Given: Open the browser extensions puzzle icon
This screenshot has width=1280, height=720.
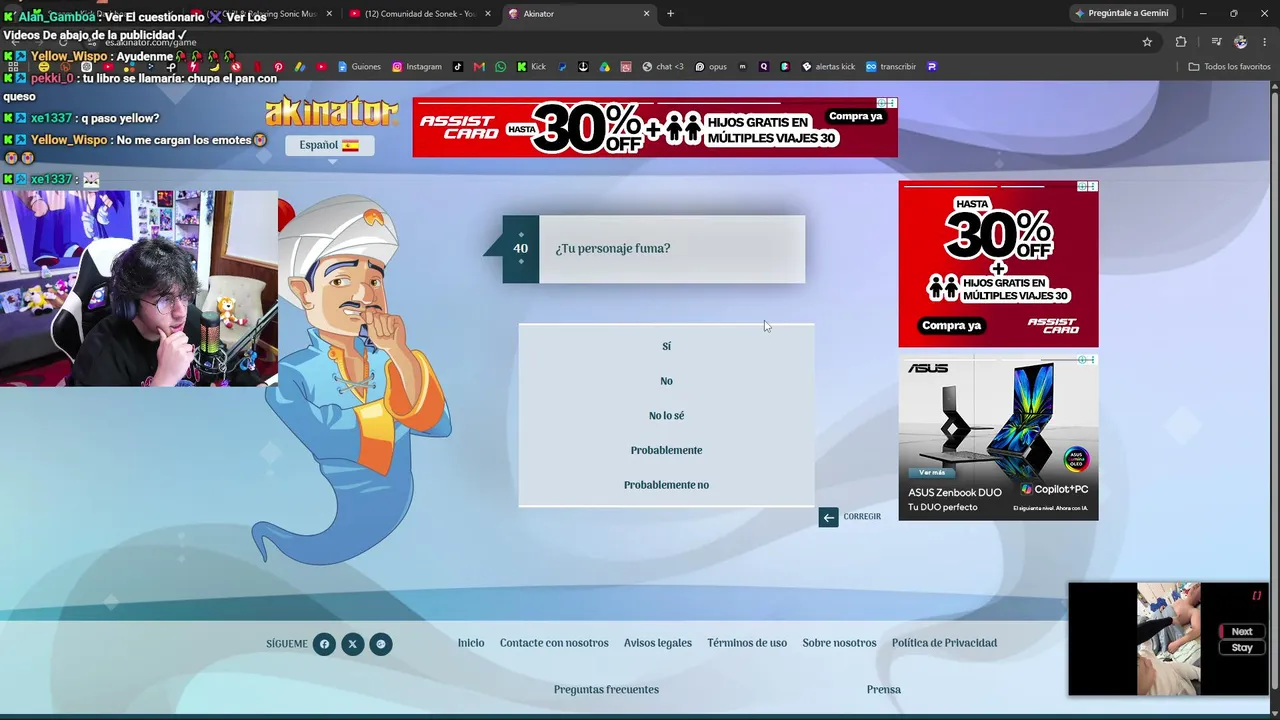Looking at the screenshot, I should tap(1181, 42).
